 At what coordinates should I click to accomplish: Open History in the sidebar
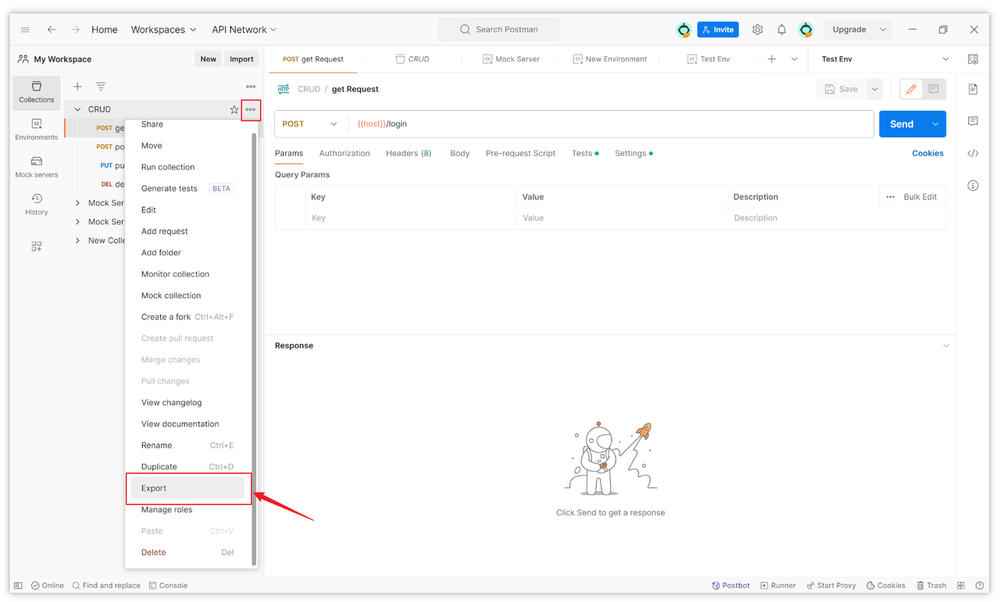(x=36, y=205)
